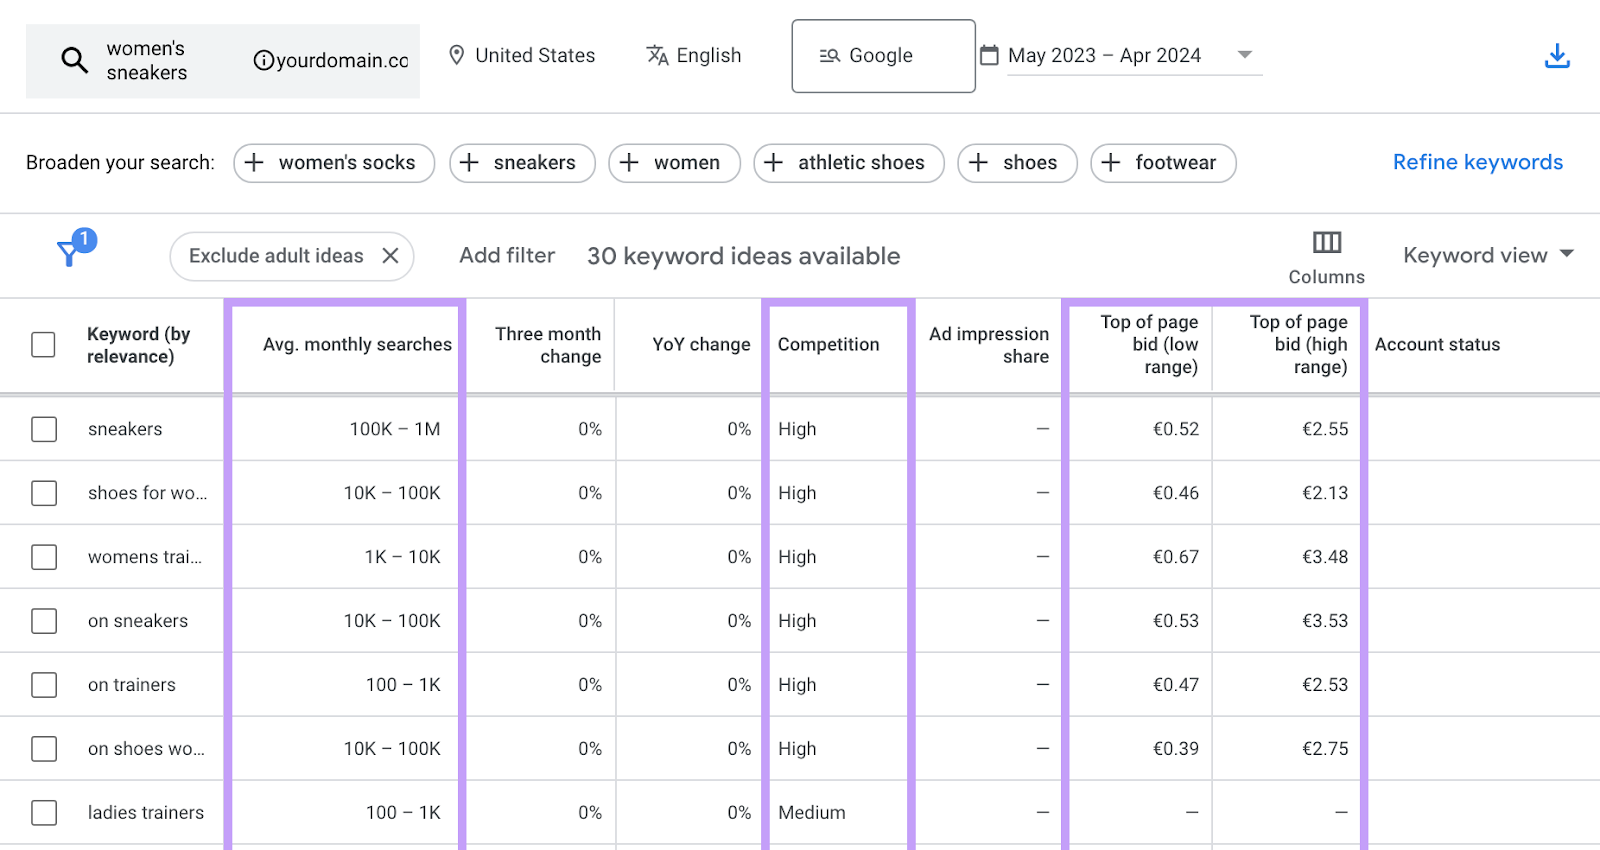Expand the date range dropdown arrow
The image size is (1600, 850).
[x=1245, y=55]
